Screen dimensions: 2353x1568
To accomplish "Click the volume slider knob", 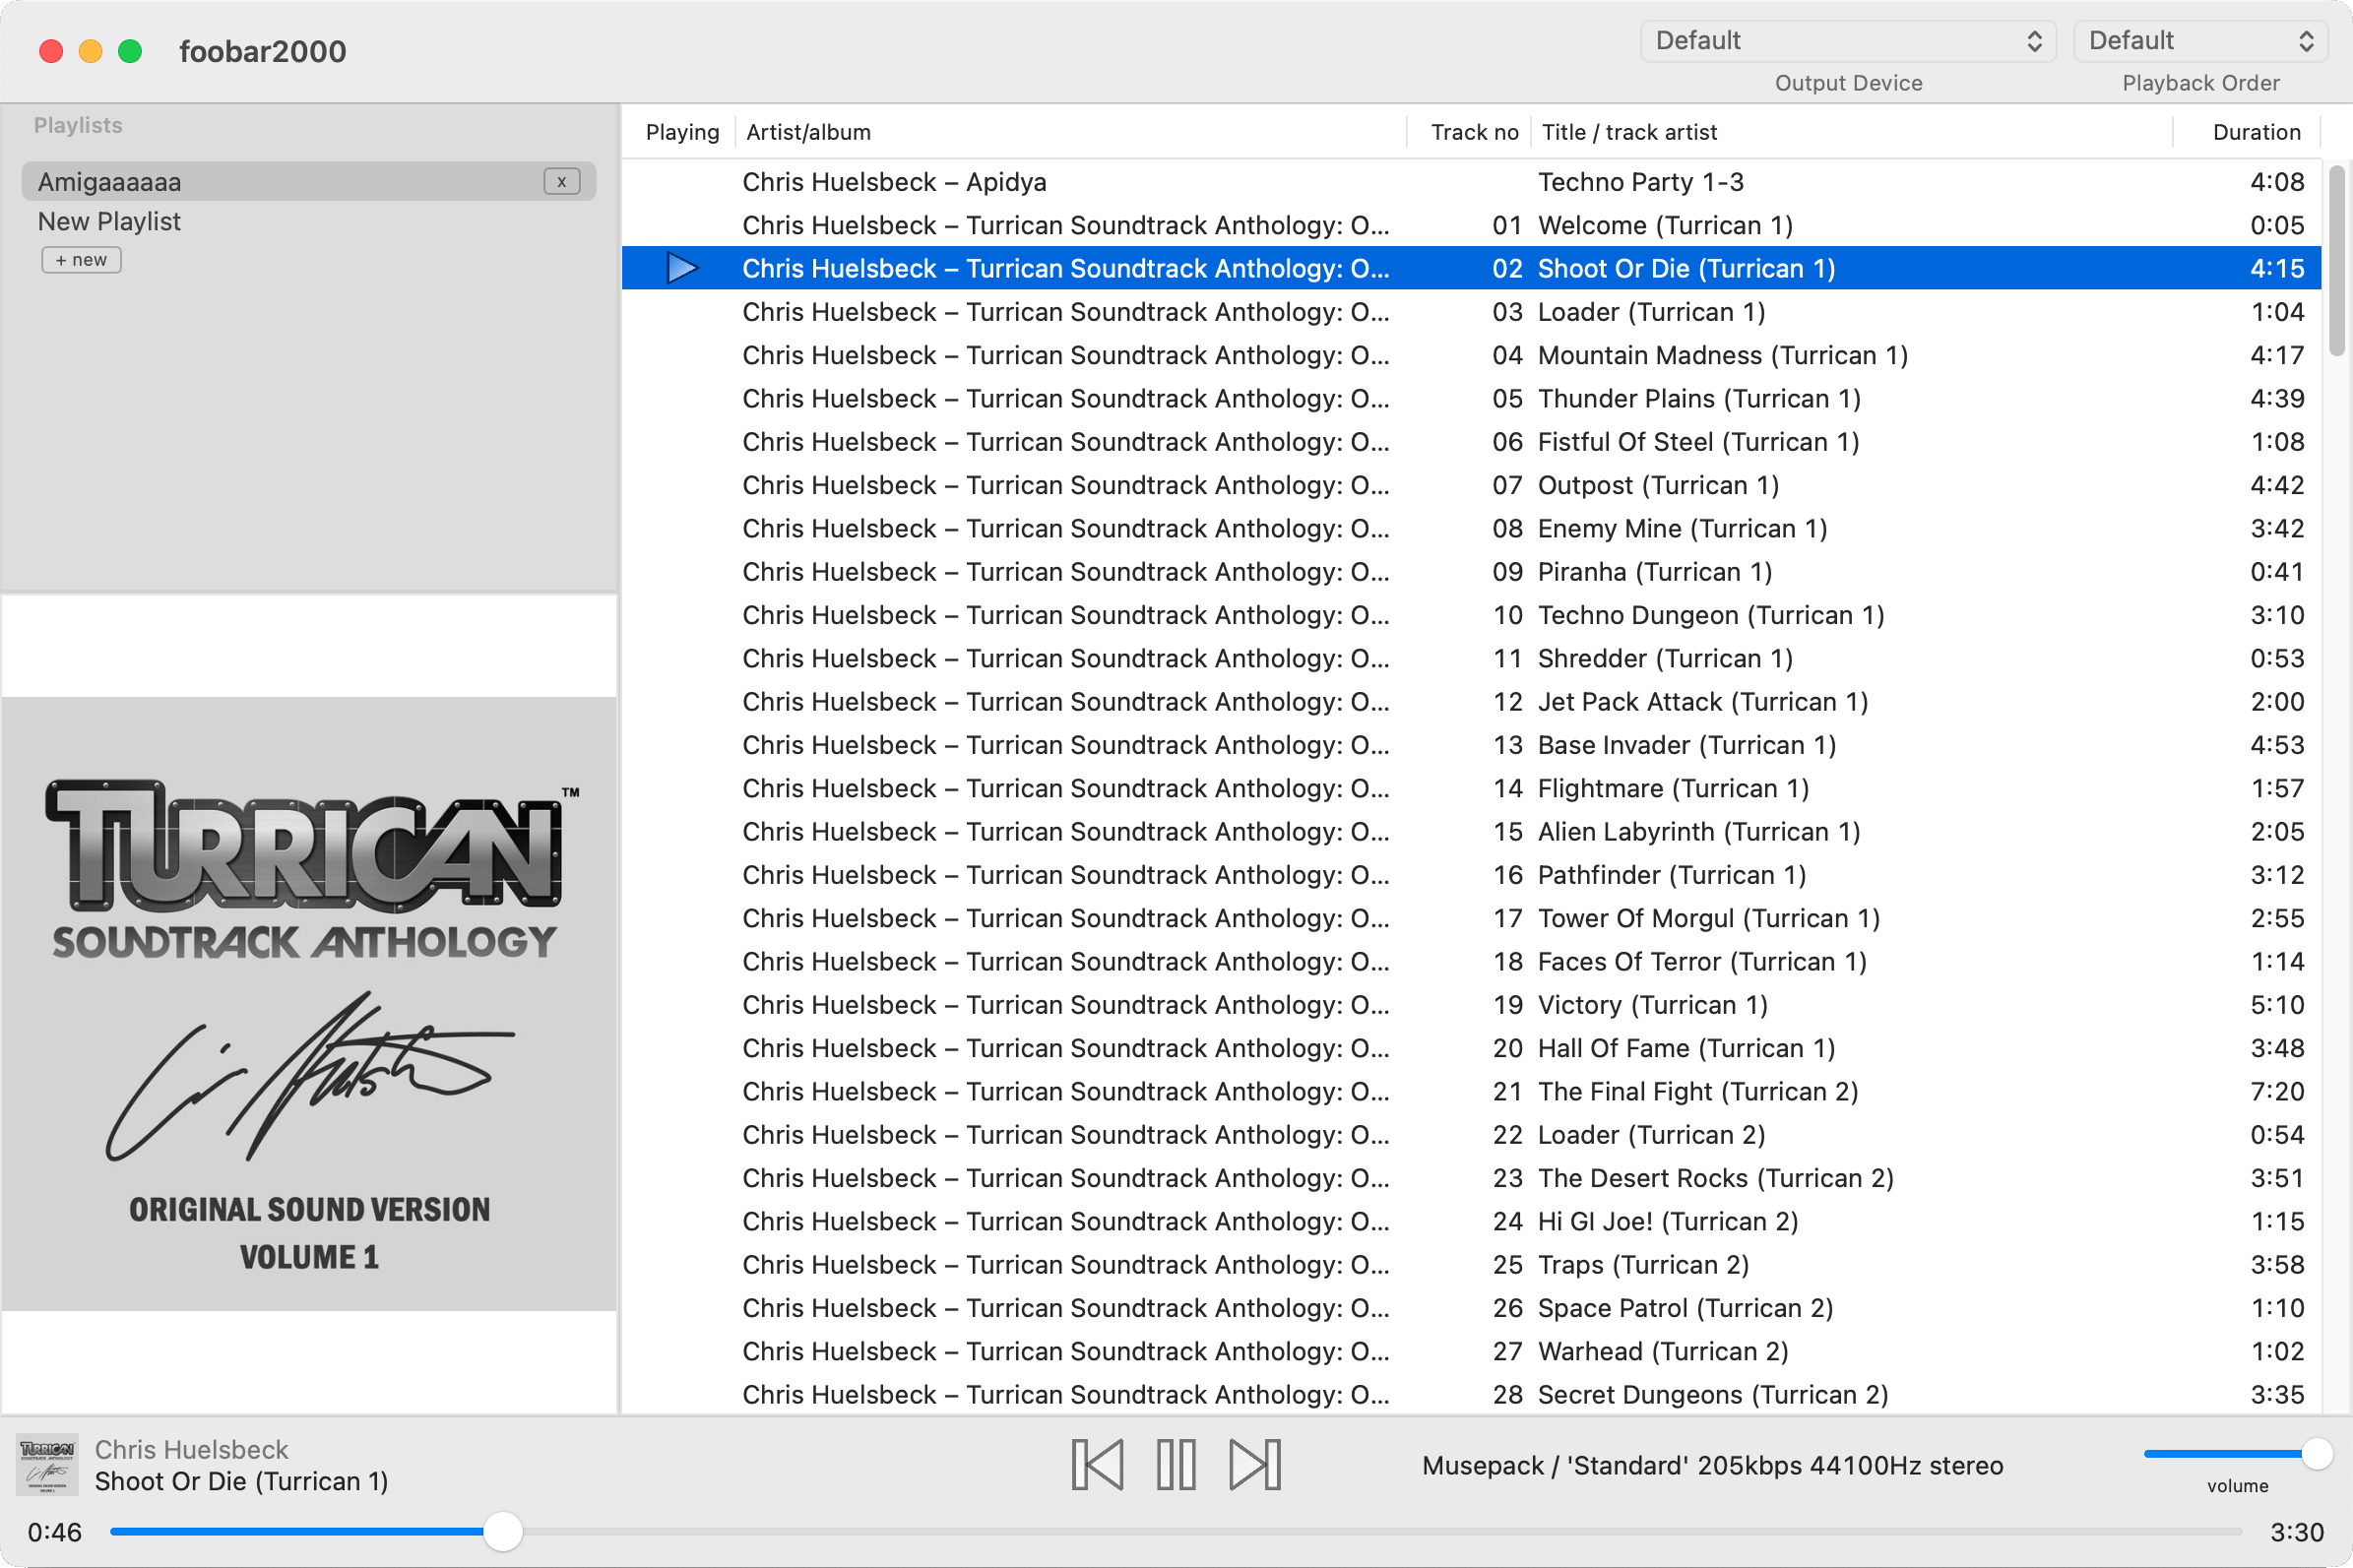I will (2316, 1454).
